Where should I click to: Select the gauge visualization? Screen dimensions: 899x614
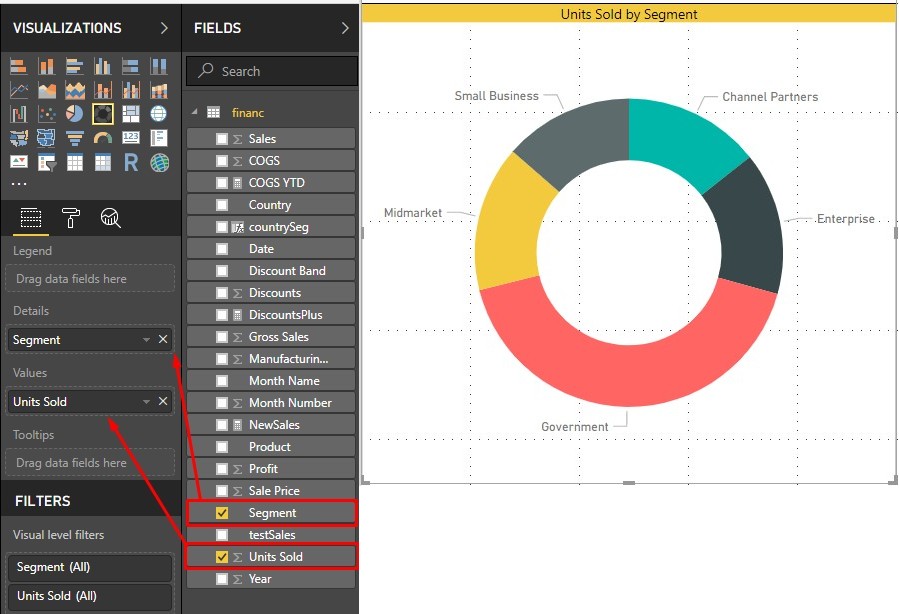(x=103, y=138)
